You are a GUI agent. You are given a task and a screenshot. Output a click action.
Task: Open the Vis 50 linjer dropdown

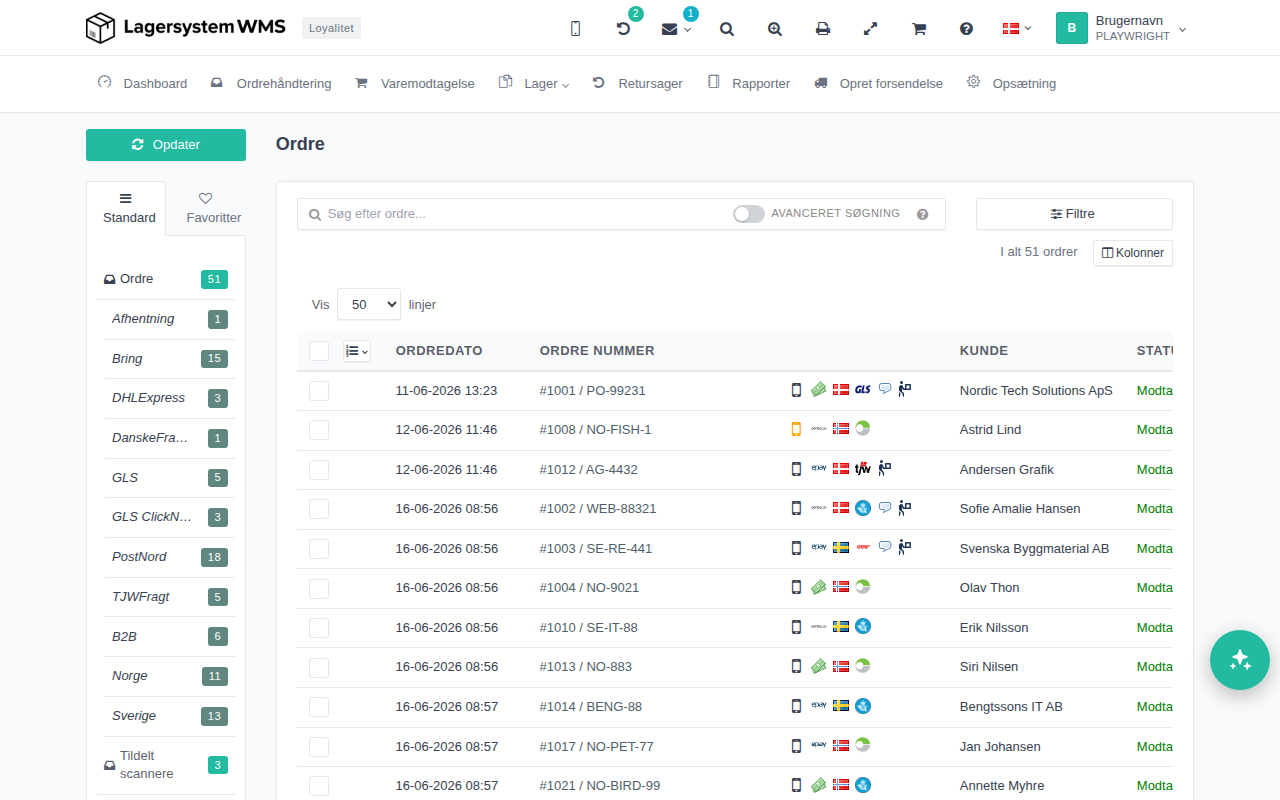pyautogui.click(x=369, y=304)
